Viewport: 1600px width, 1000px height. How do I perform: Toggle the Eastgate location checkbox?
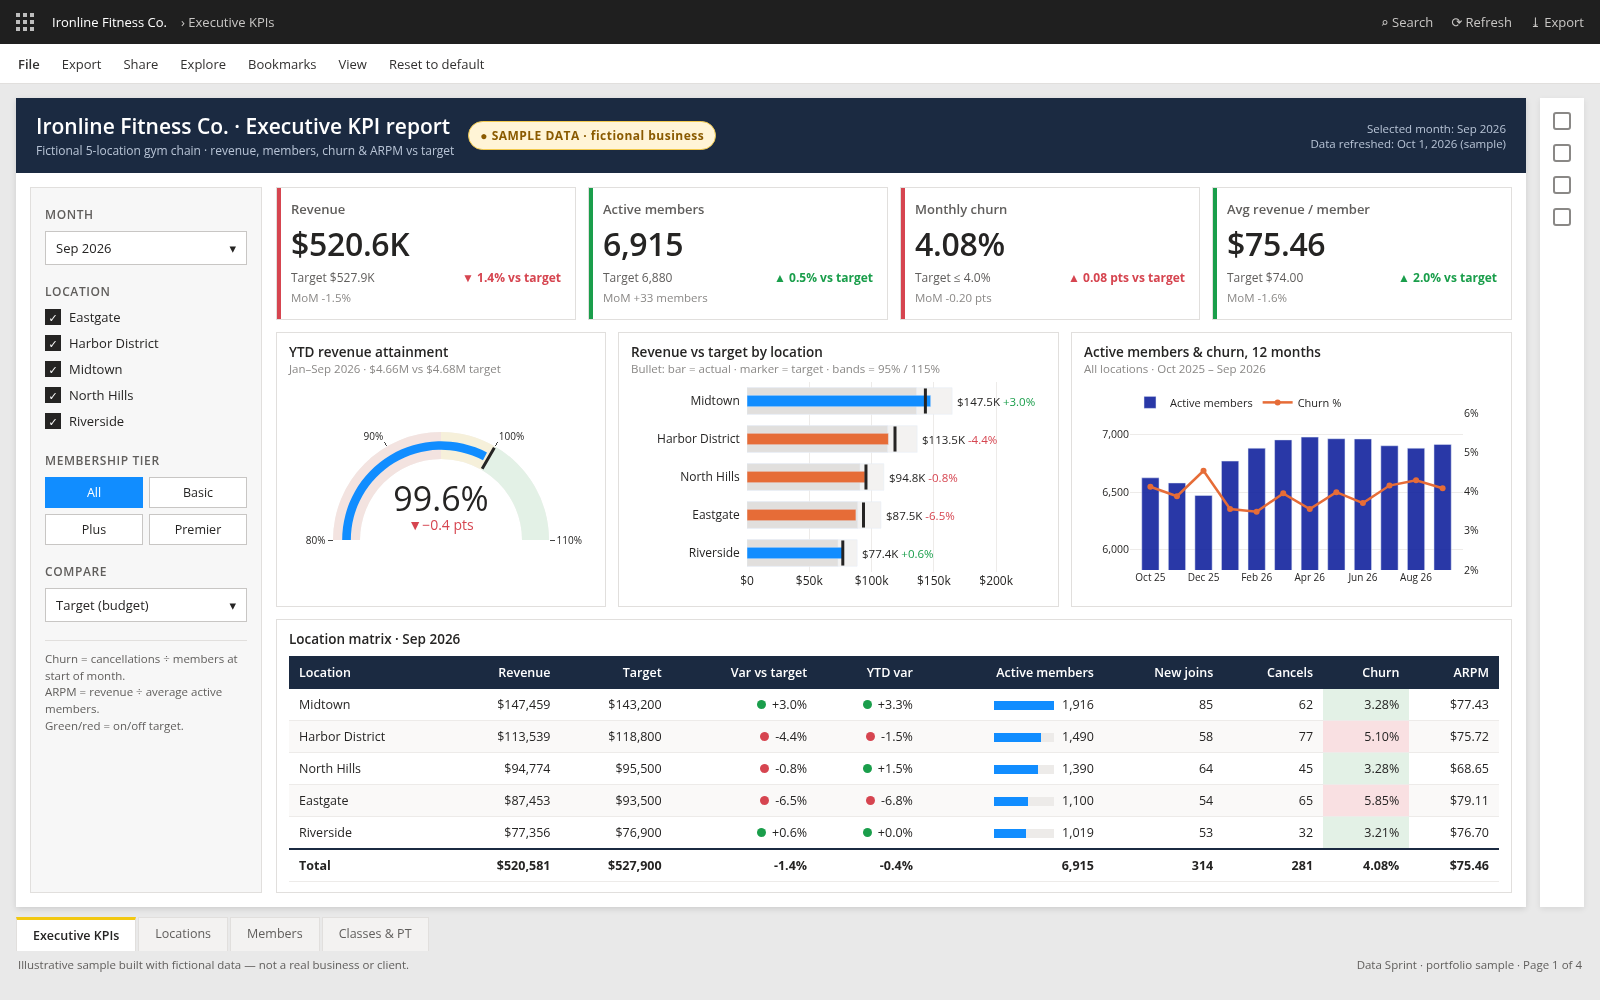tap(53, 317)
